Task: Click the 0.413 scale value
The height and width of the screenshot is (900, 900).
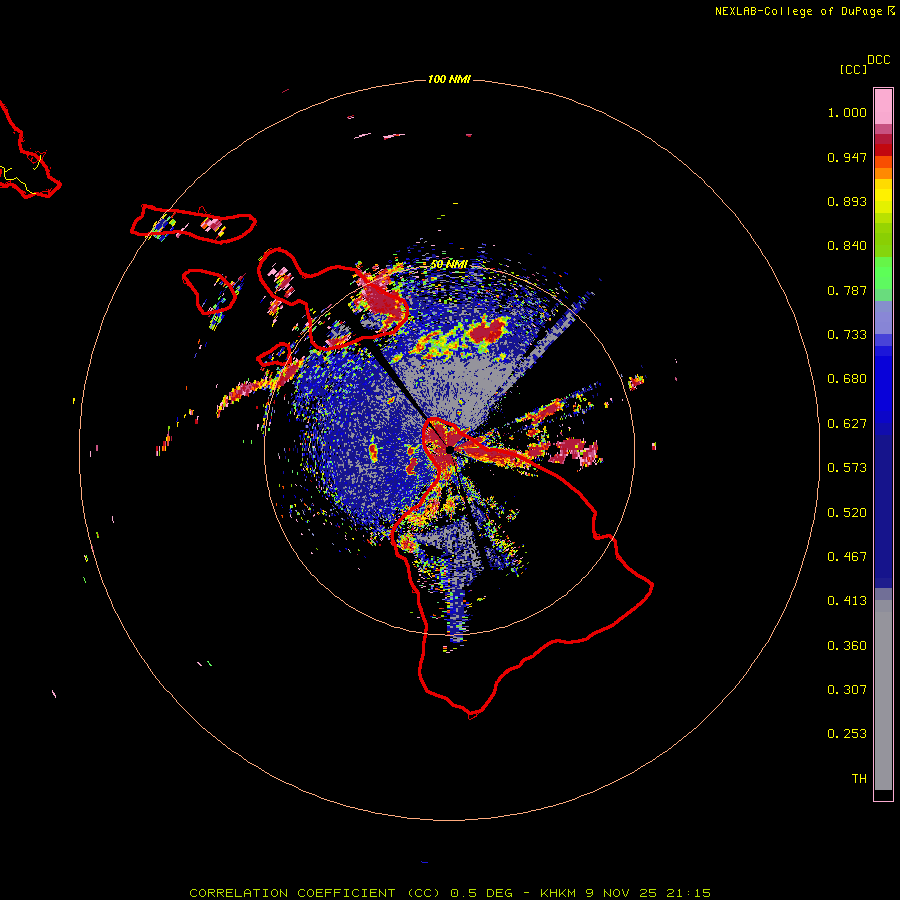Action: click(x=847, y=601)
